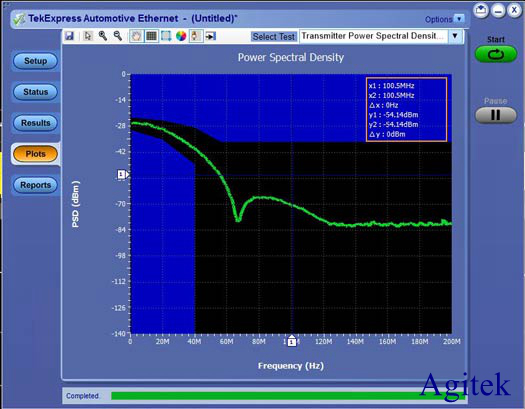Click the y1 : -54.14dBm readout line
Screen dimensions: 525x409
(x=393, y=115)
